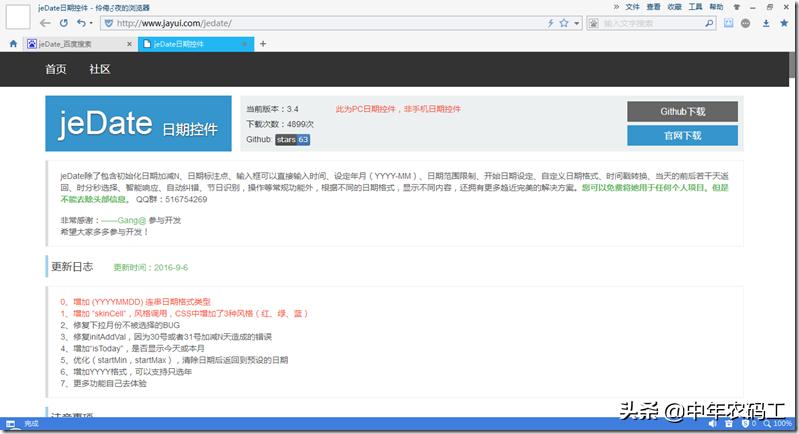Open a new tab with plus button
Image resolution: width=799 pixels, height=434 pixels.
[x=263, y=44]
